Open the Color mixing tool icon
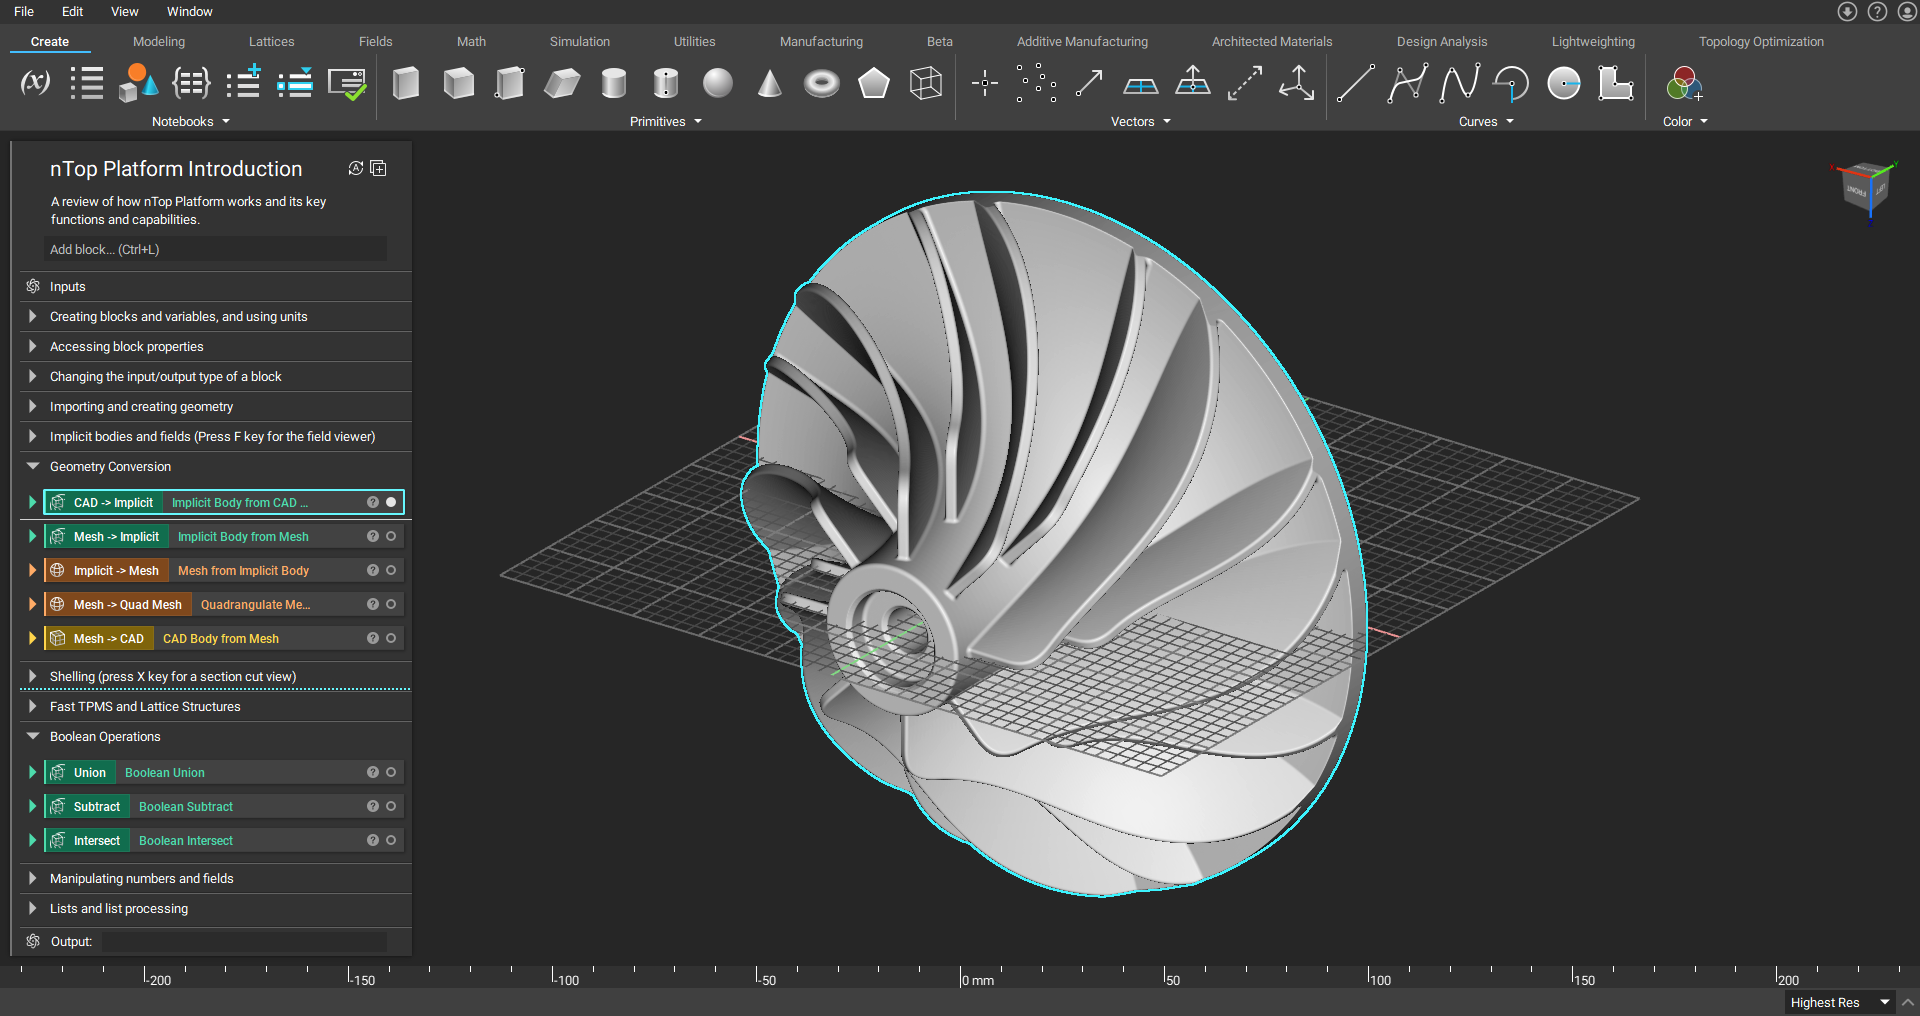 click(x=1684, y=83)
